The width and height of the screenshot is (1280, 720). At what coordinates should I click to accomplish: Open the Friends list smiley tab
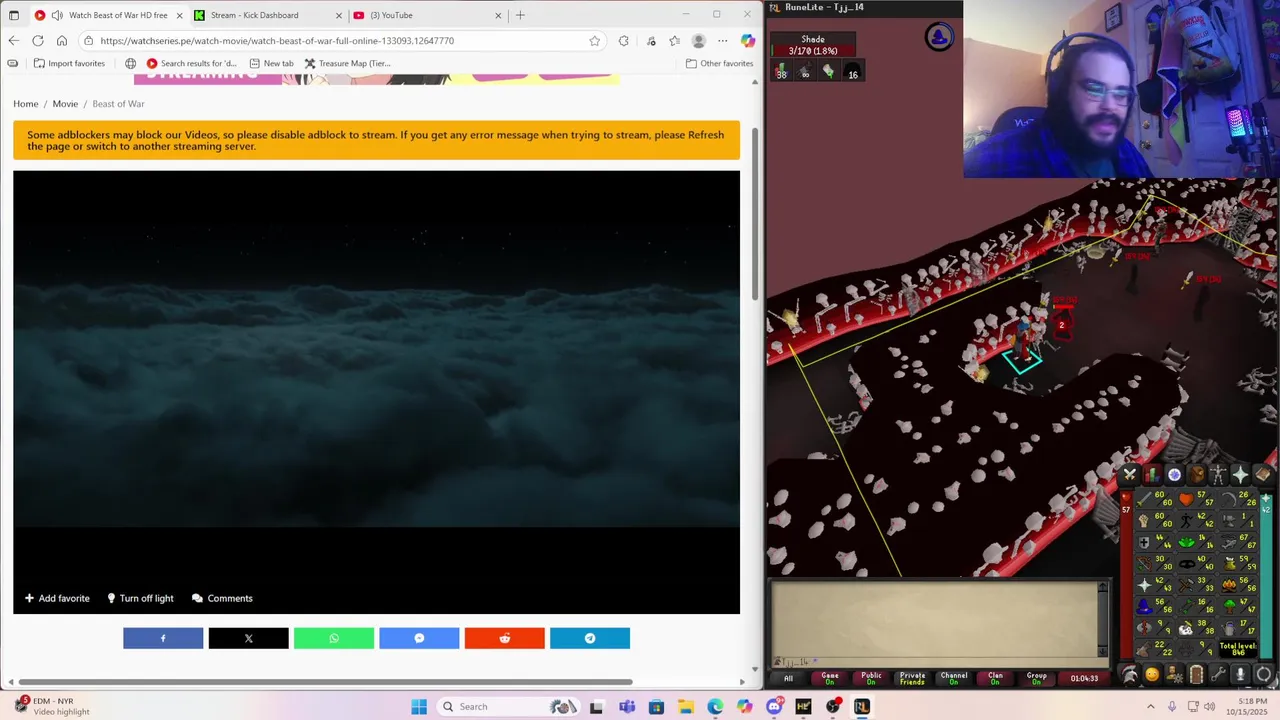[1152, 674]
